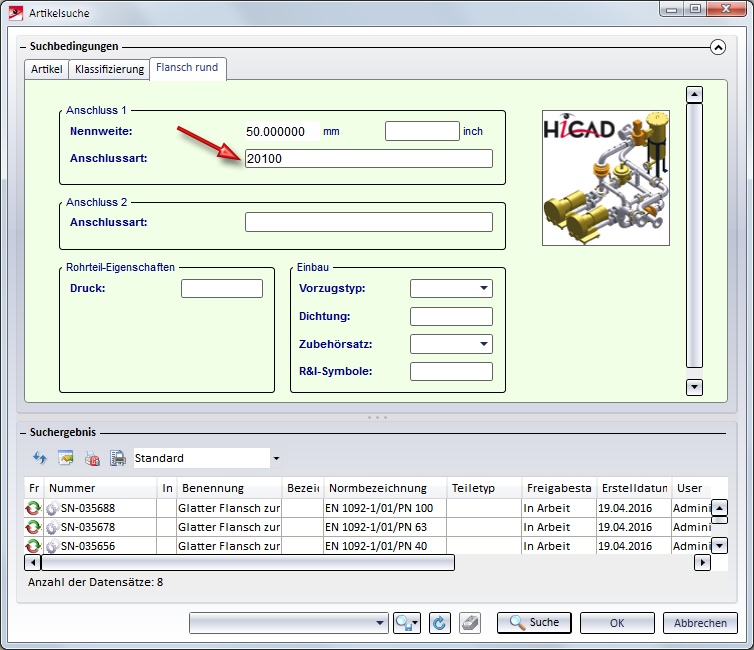Expand the Standard view dropdown
The height and width of the screenshot is (650, 754).
276,459
